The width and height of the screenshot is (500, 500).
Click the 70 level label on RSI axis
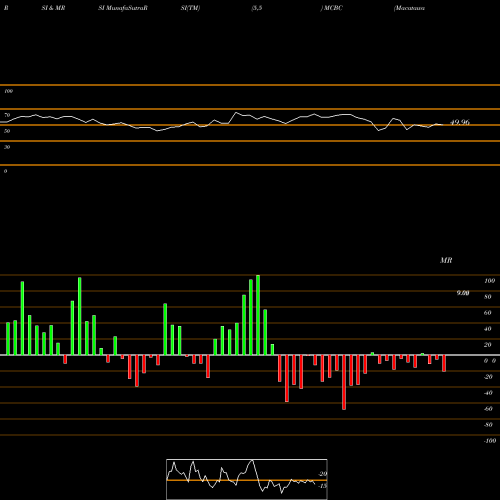point(7,115)
